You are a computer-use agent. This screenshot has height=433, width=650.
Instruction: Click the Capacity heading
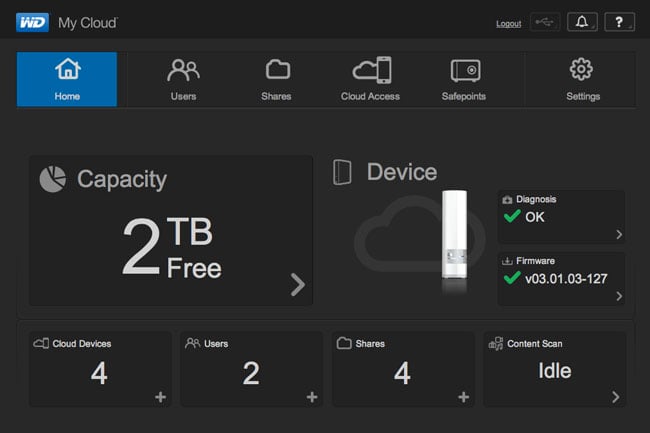[x=122, y=180]
